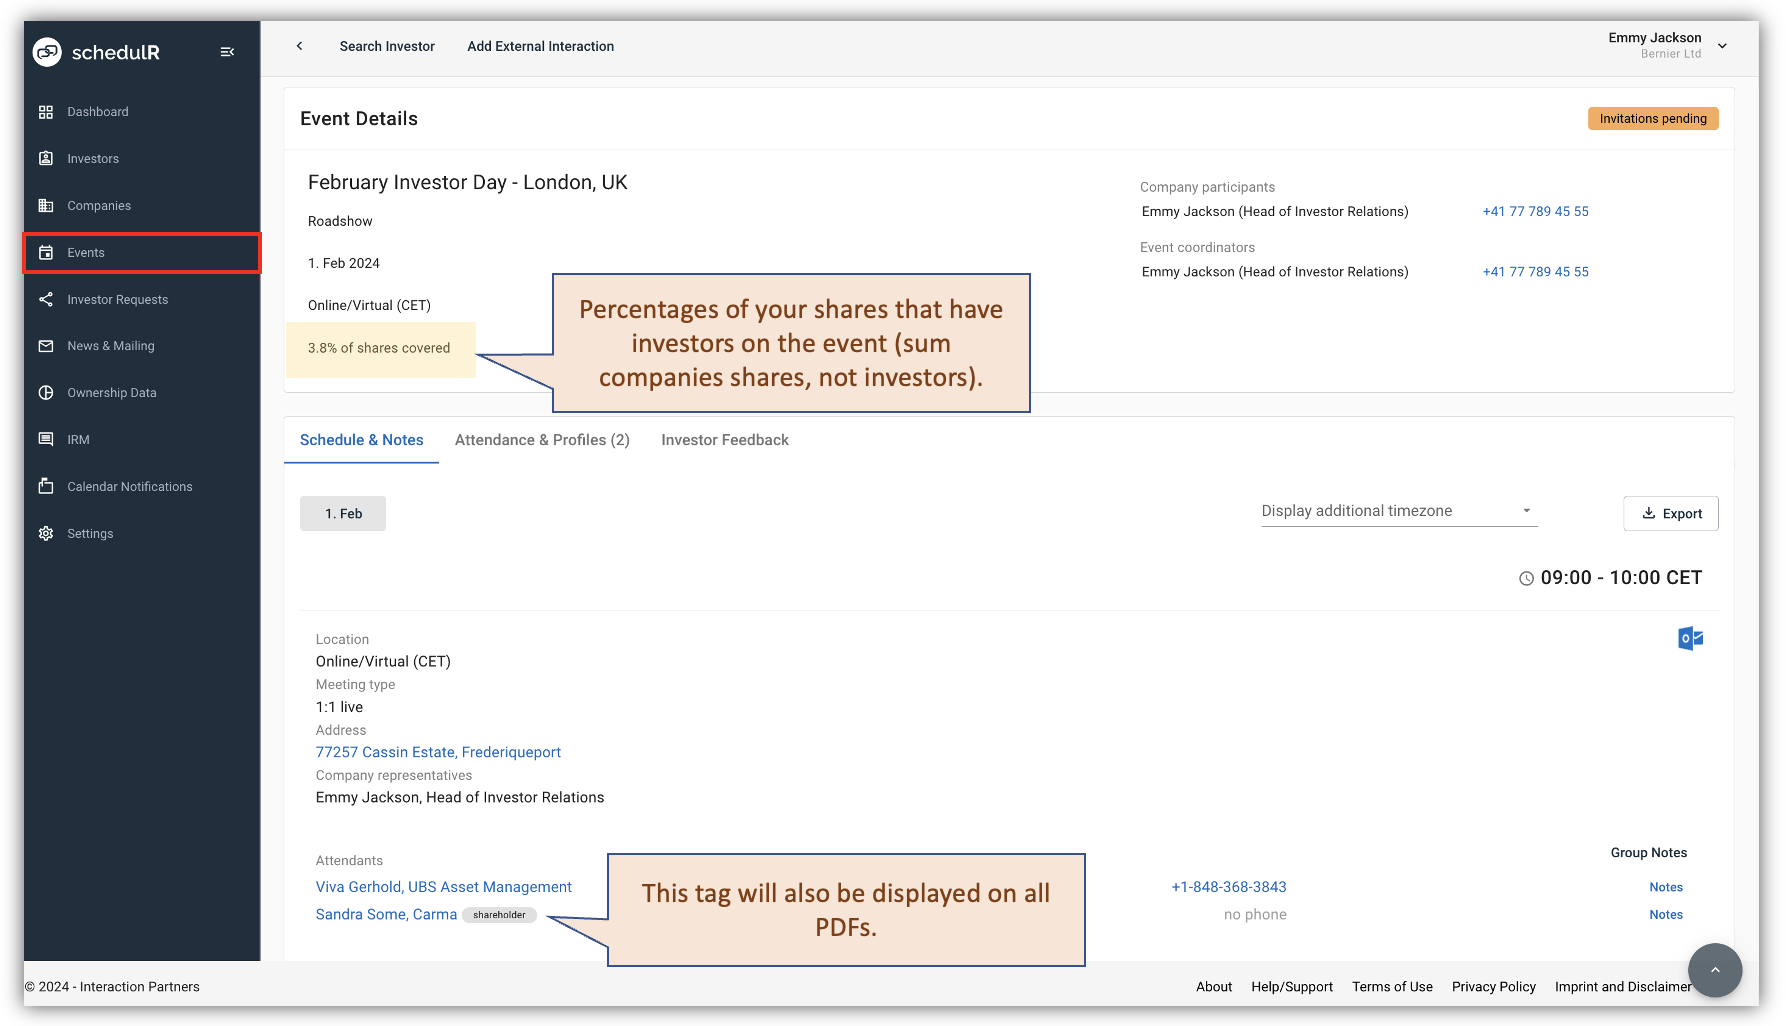
Task: Switch to Attendance & Profiles tab
Action: point(541,440)
